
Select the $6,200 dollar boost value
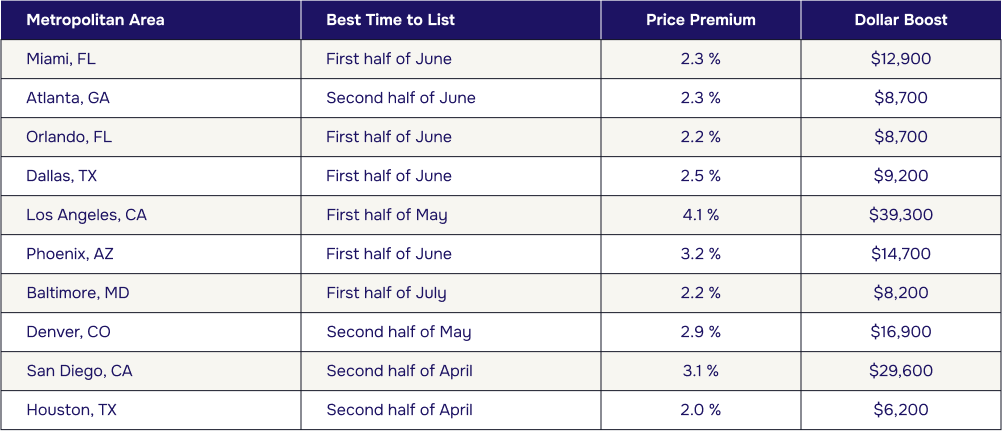[901, 411]
